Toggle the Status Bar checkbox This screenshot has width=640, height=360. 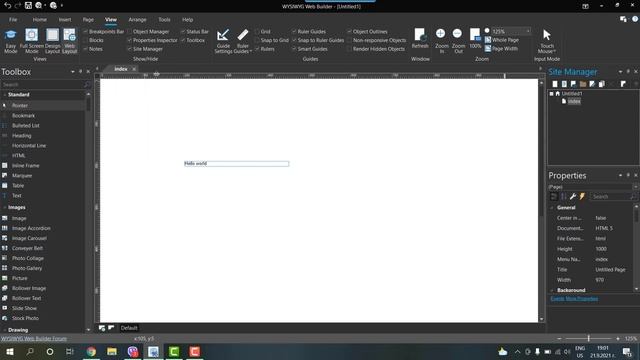[x=183, y=31]
